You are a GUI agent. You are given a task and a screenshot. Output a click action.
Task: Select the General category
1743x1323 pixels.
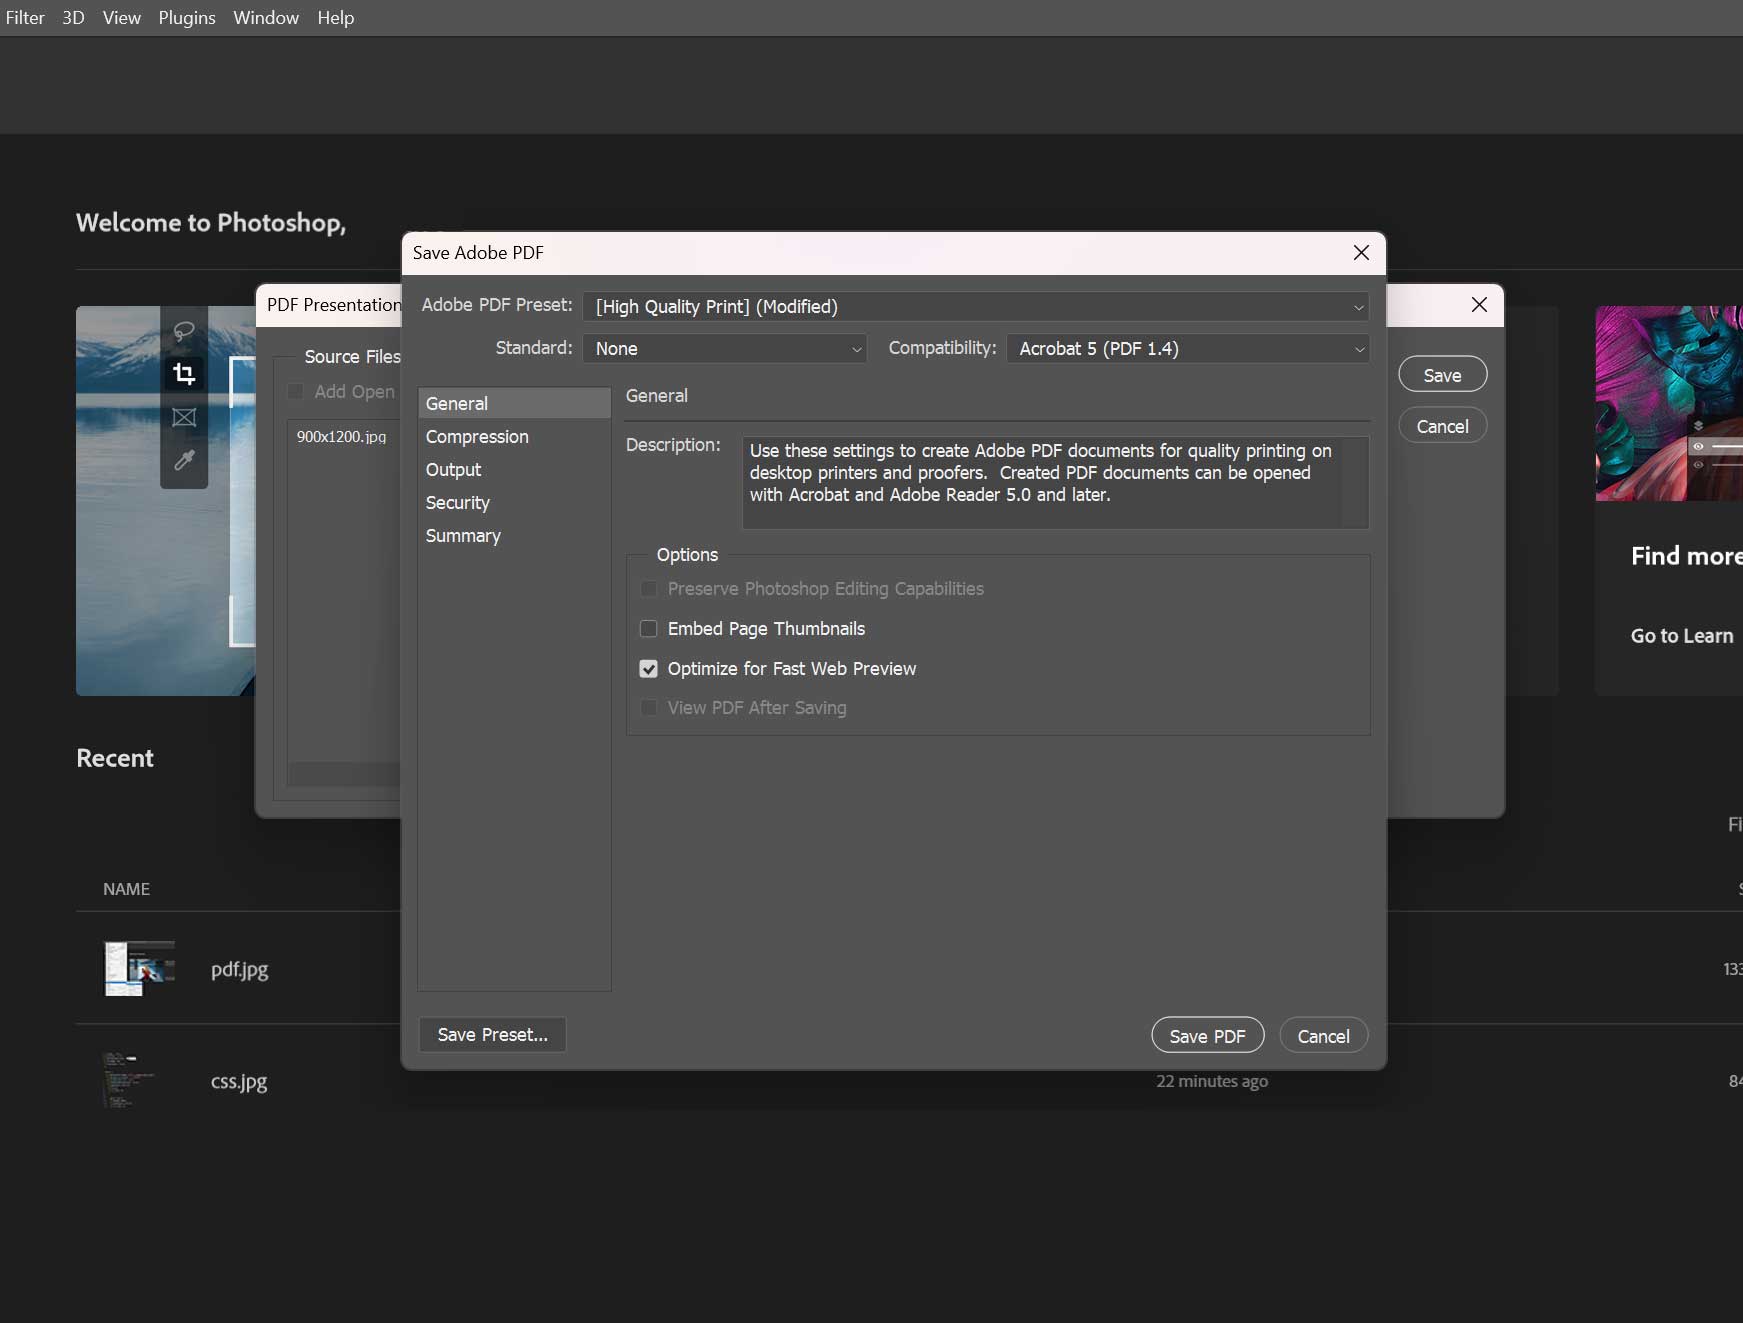514,404
